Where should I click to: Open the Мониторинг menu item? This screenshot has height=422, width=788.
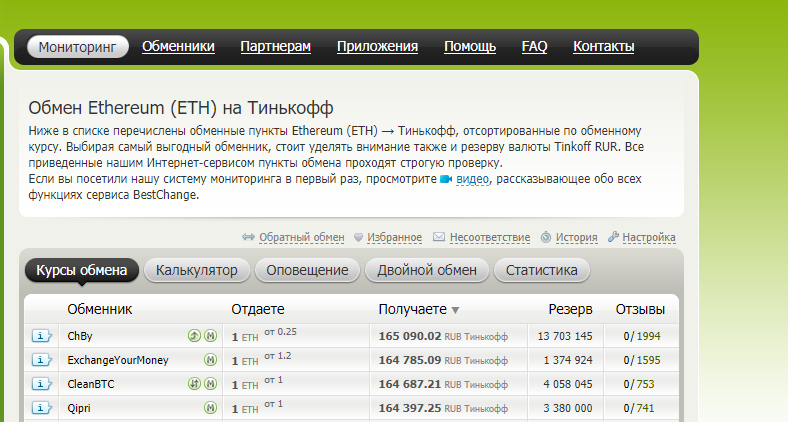pyautogui.click(x=77, y=47)
